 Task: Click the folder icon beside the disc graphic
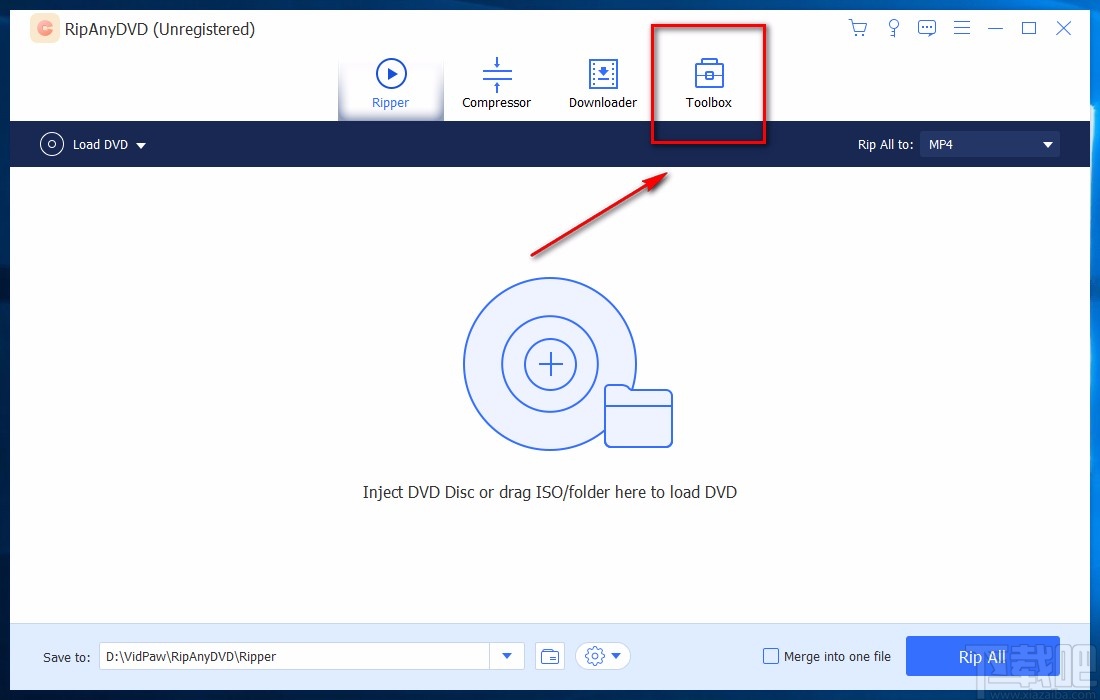[x=638, y=416]
